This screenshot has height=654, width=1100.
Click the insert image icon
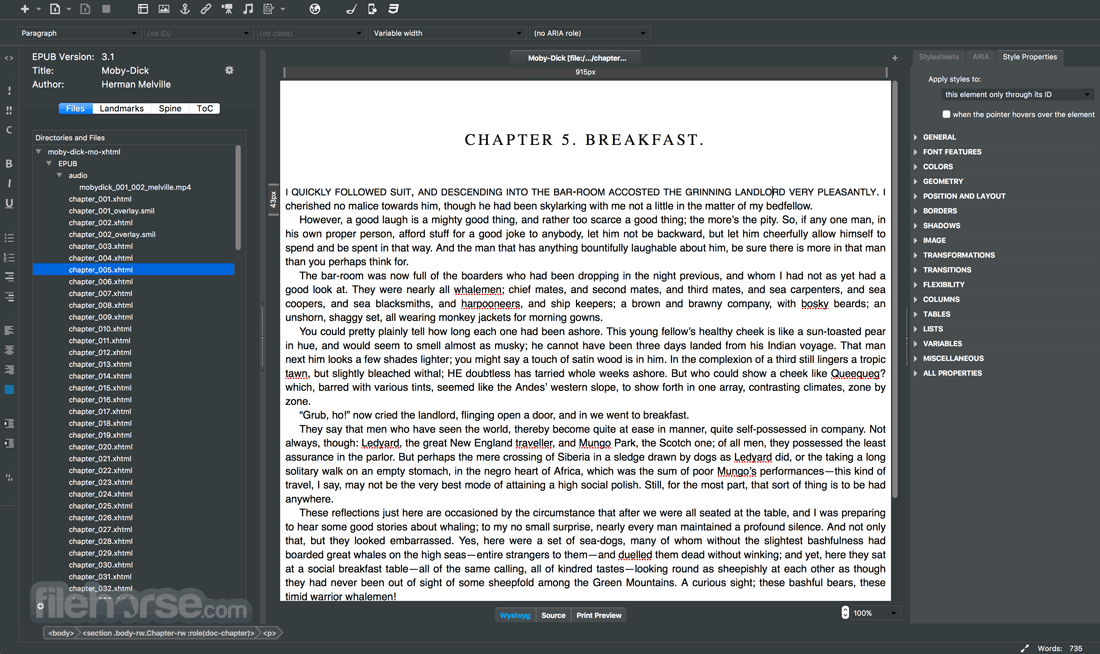pos(163,9)
